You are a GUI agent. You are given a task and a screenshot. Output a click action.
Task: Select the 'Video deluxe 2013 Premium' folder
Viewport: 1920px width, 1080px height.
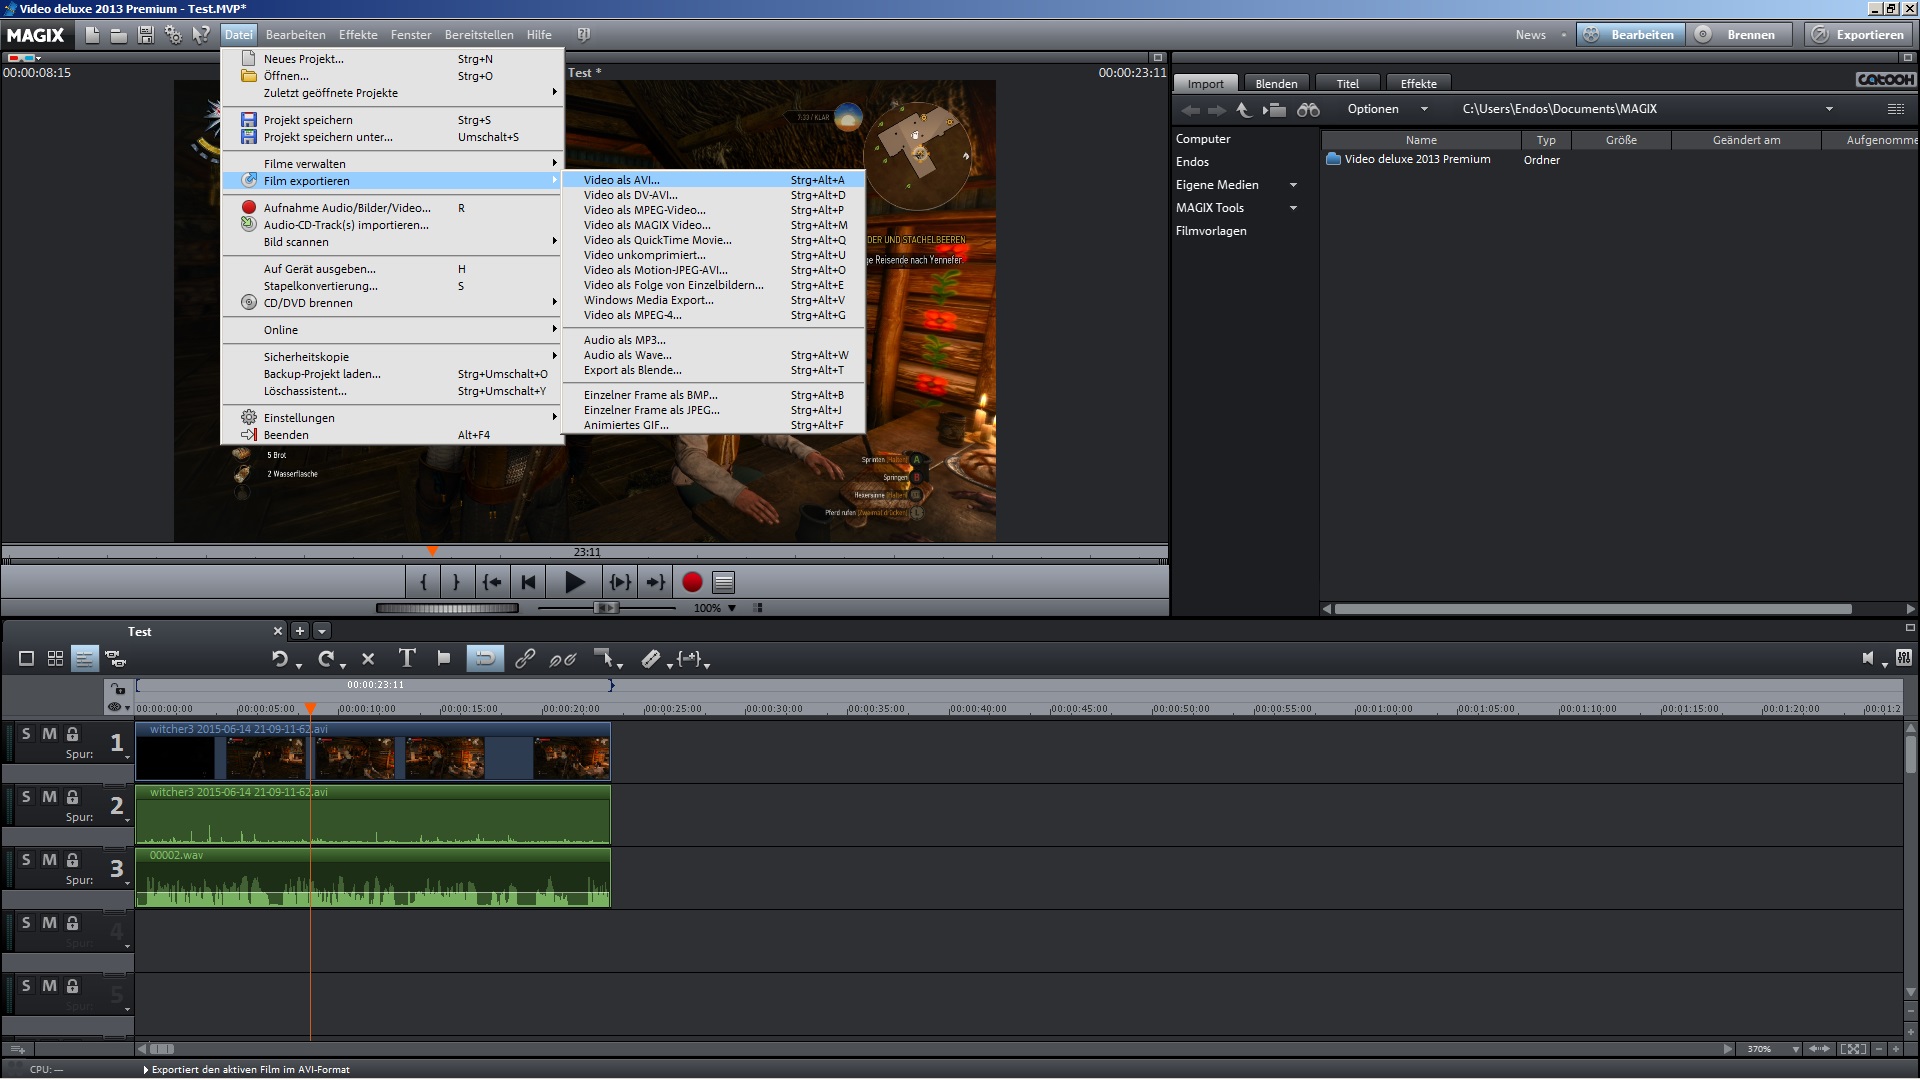point(1417,159)
